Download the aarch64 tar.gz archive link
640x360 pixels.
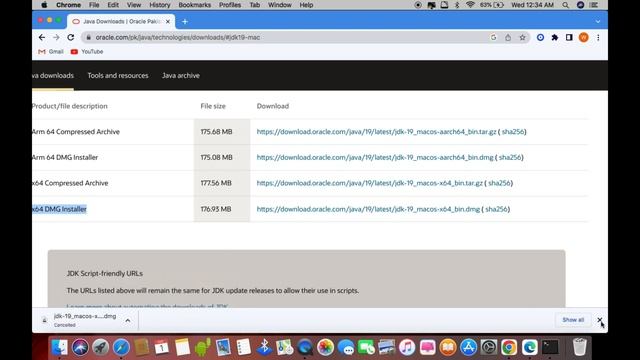376,132
